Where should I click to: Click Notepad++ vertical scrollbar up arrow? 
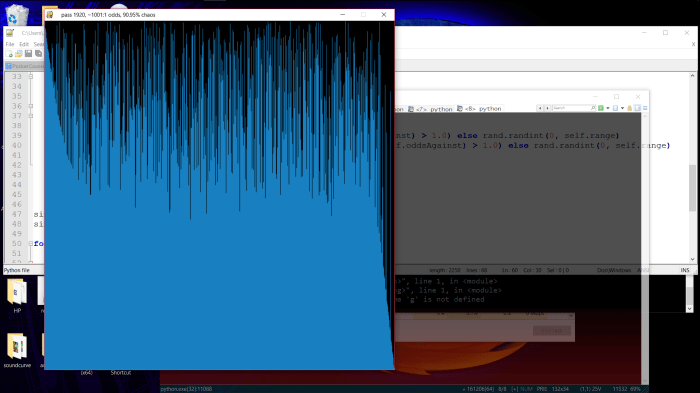tap(692, 76)
